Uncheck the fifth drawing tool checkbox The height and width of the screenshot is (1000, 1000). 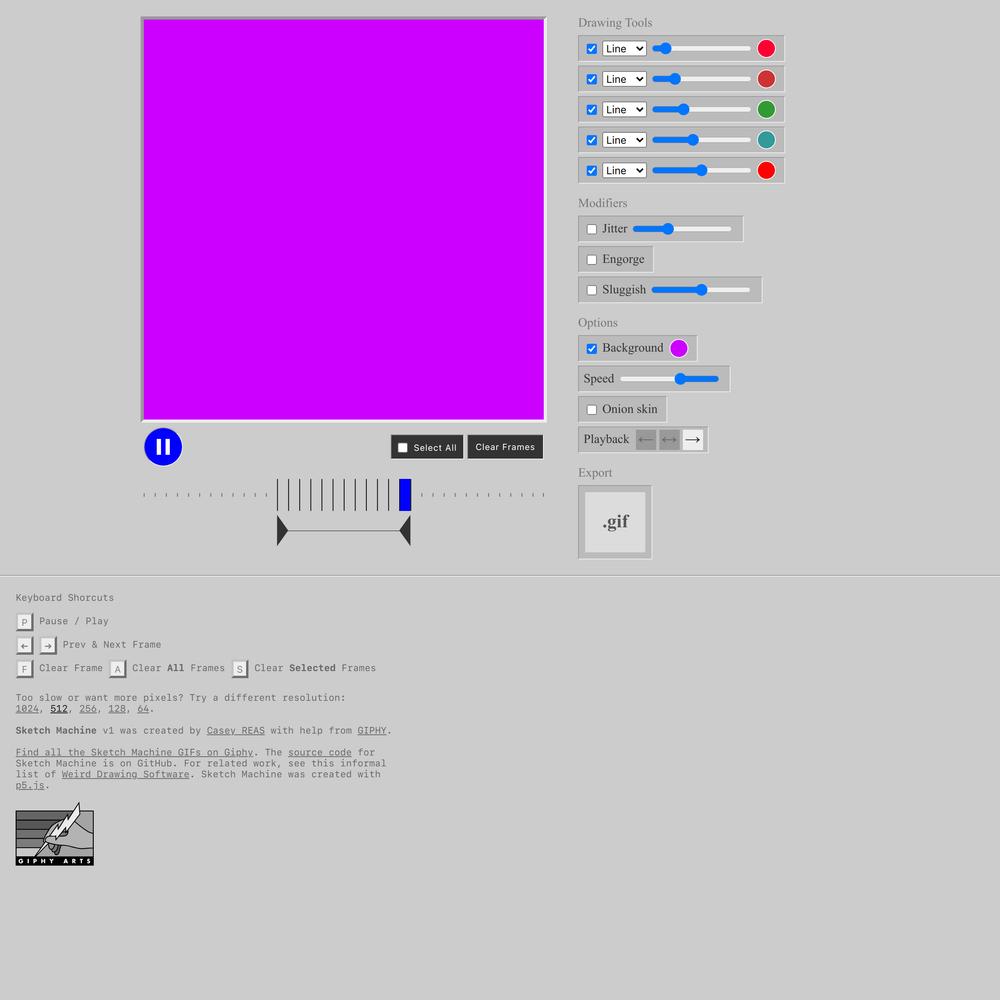[592, 171]
